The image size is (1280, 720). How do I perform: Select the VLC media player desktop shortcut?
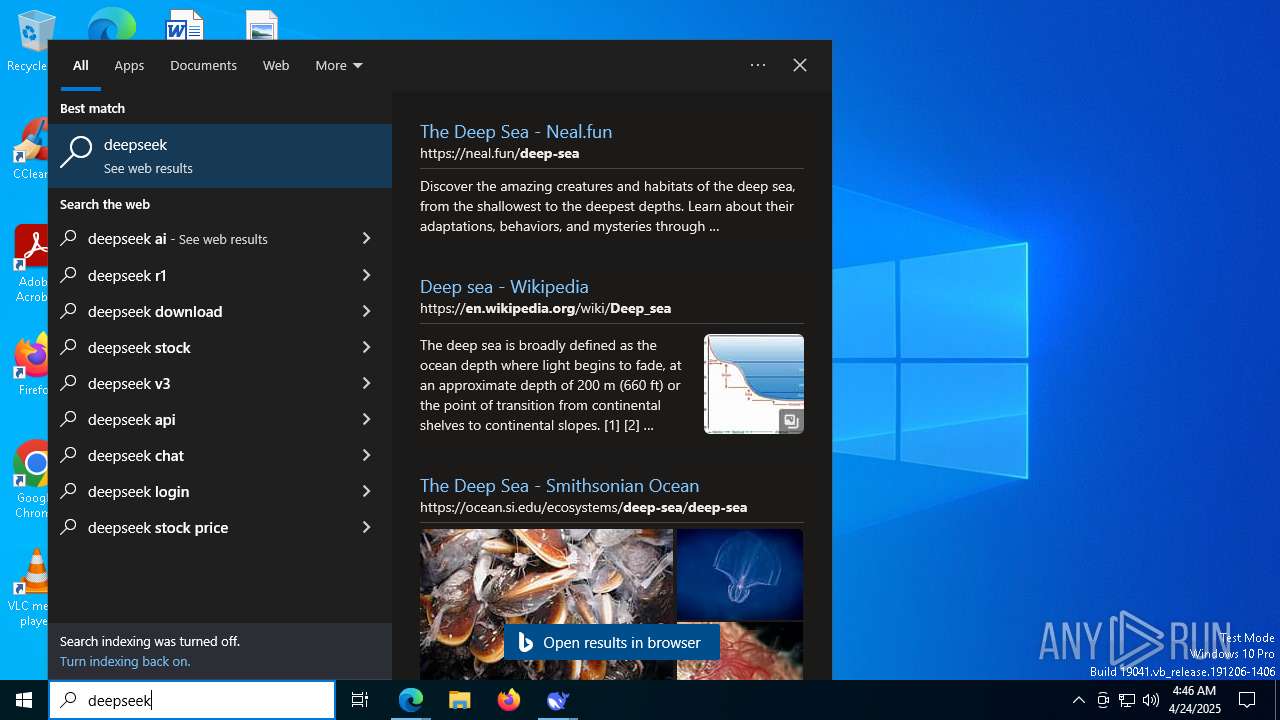(x=30, y=588)
